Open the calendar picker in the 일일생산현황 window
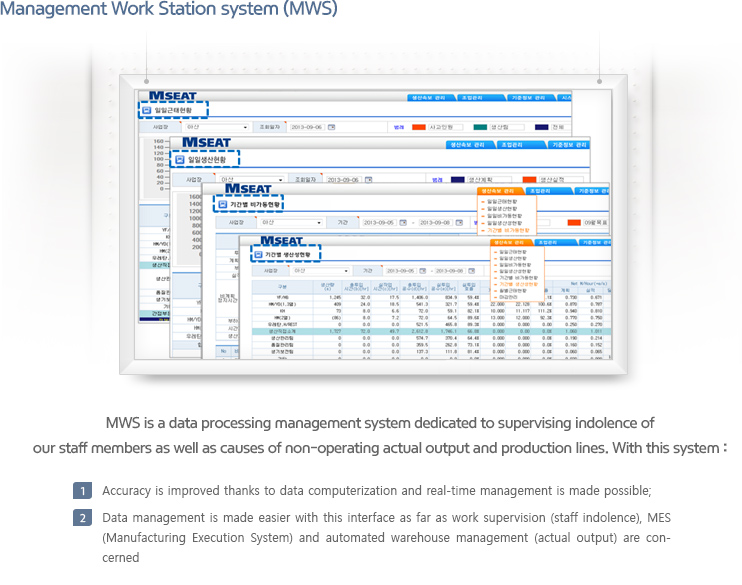The image size is (742, 585). (x=369, y=180)
